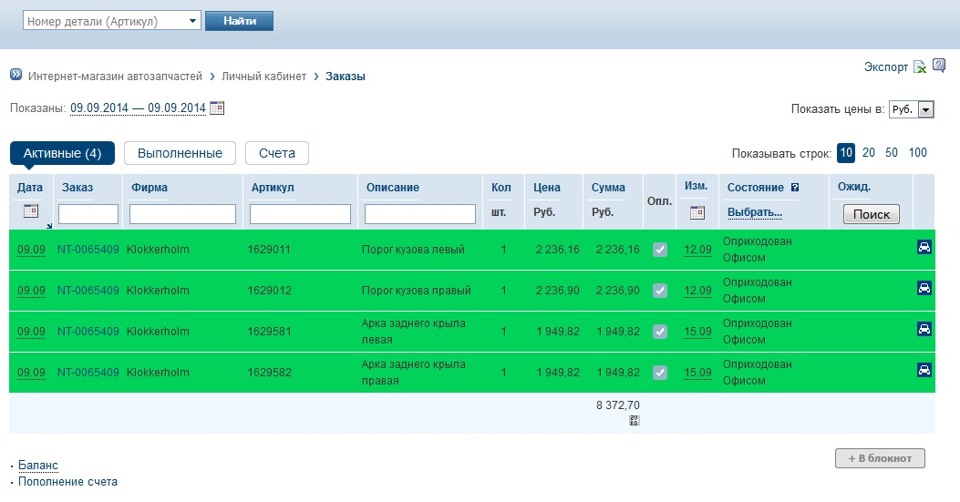This screenshot has width=960, height=502.
Task: Toggle the paid checkbox for article 1629011
Action: pyautogui.click(x=659, y=249)
